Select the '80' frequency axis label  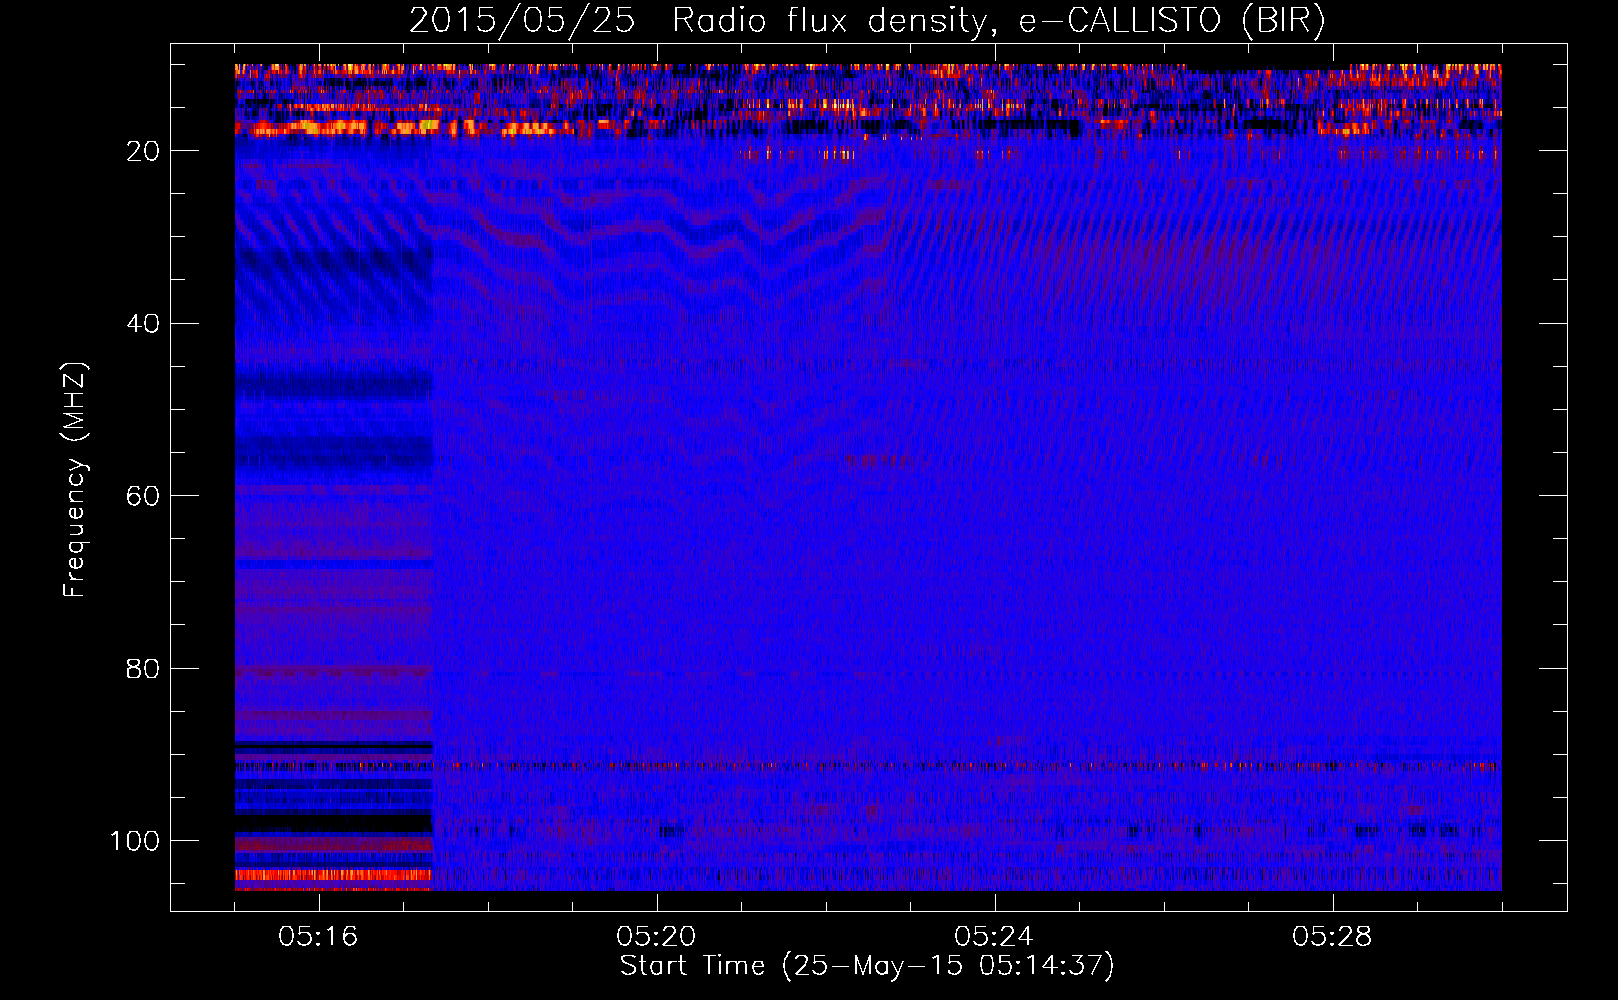click(144, 669)
